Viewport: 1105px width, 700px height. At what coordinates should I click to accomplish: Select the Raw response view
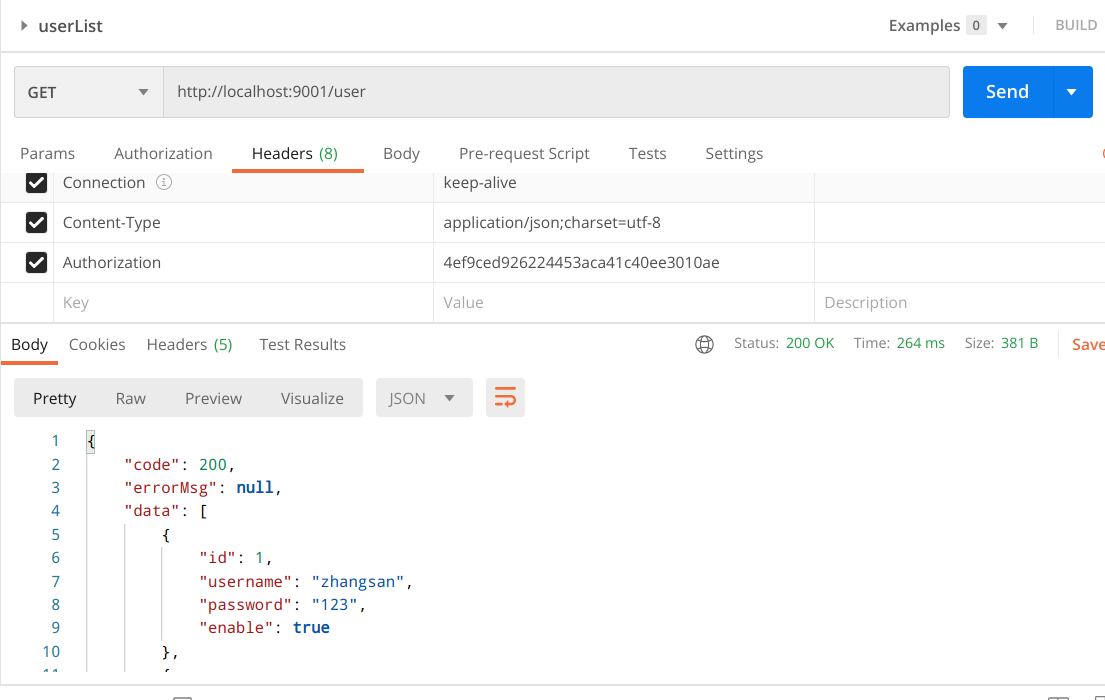pyautogui.click(x=130, y=398)
